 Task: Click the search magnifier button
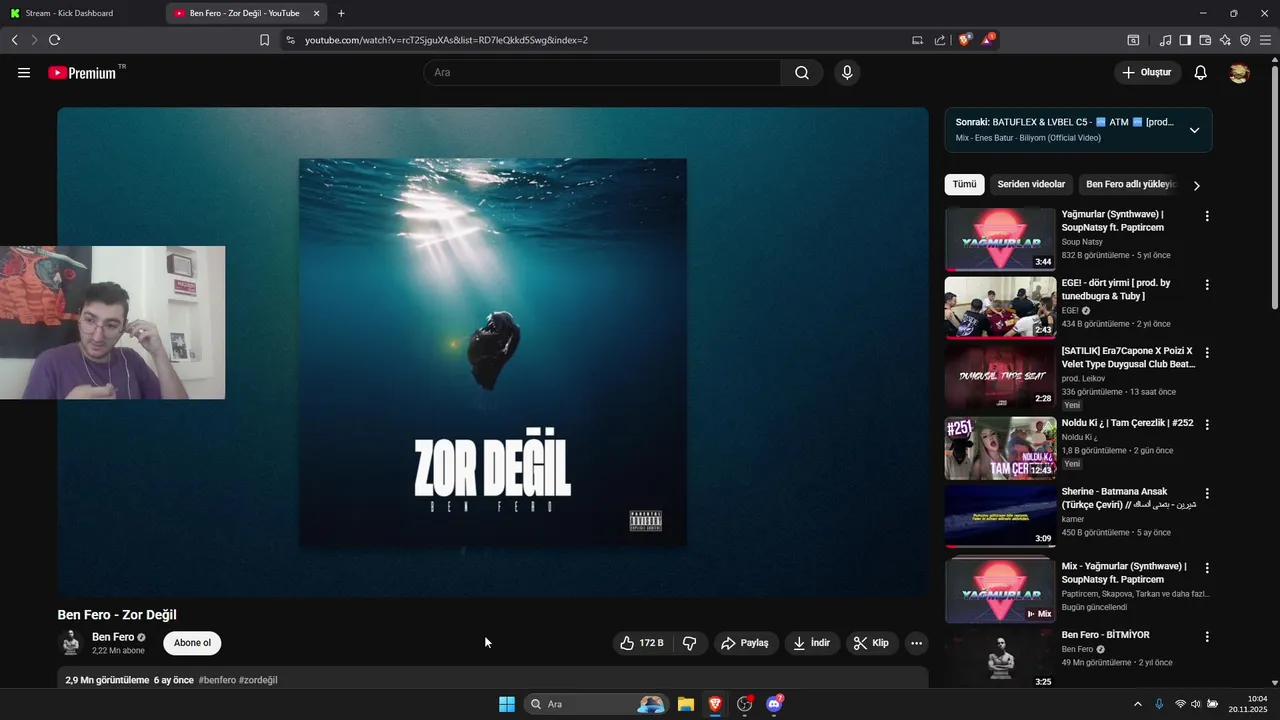click(802, 73)
